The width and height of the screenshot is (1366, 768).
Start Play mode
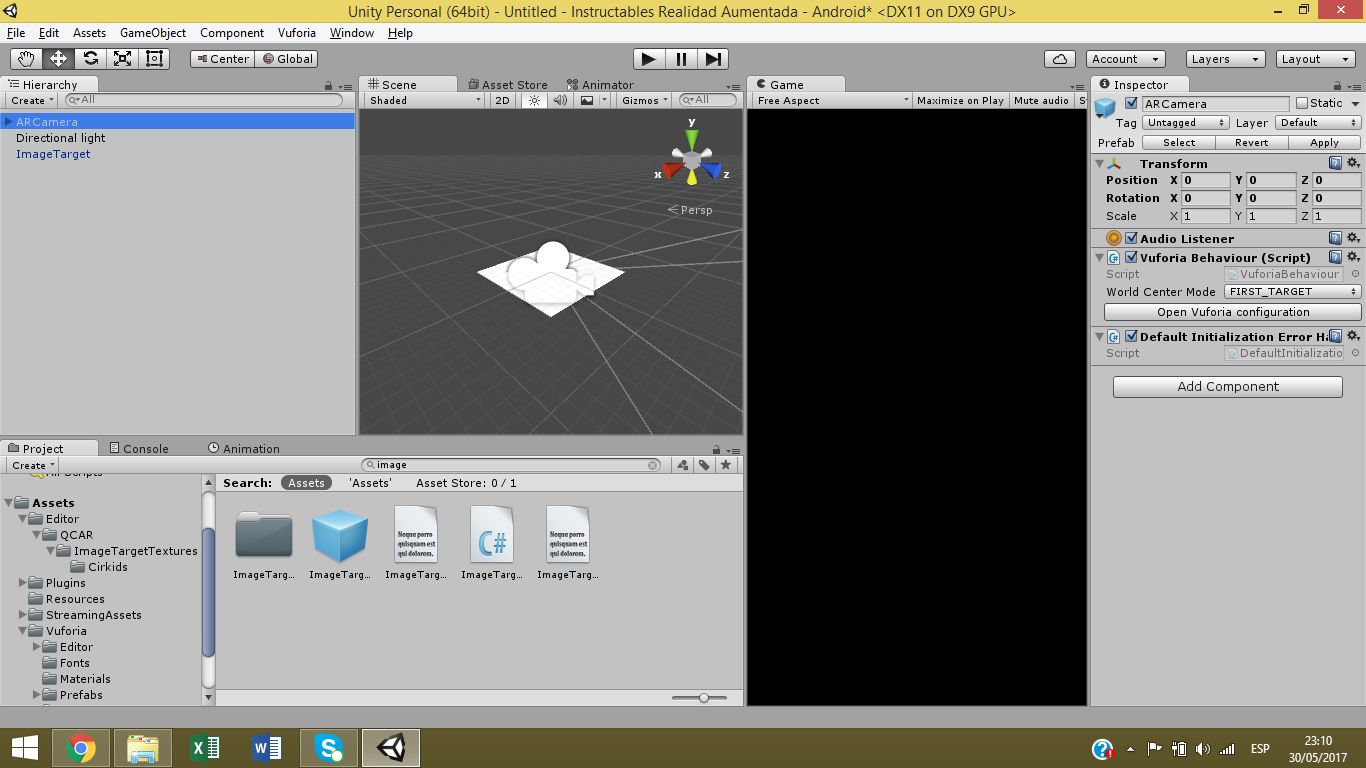tap(649, 59)
